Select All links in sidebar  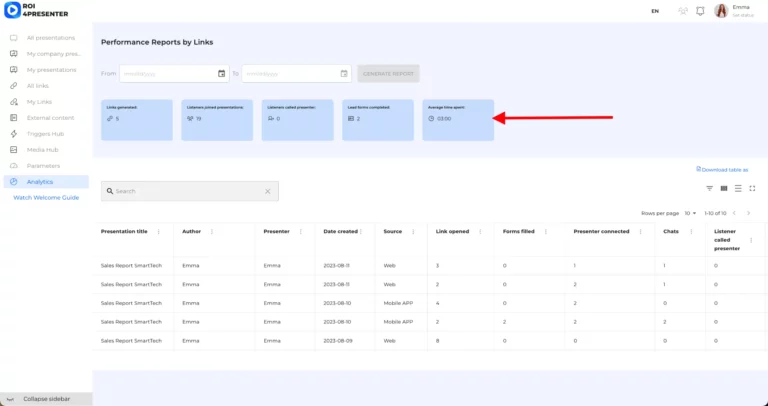coord(38,85)
